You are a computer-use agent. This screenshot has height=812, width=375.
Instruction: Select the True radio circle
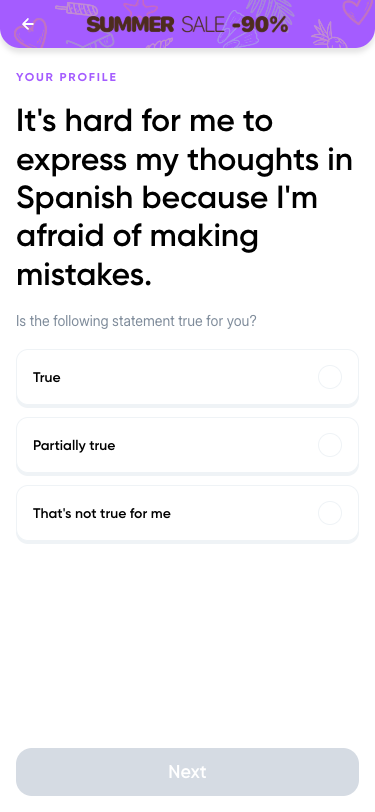[x=330, y=377]
